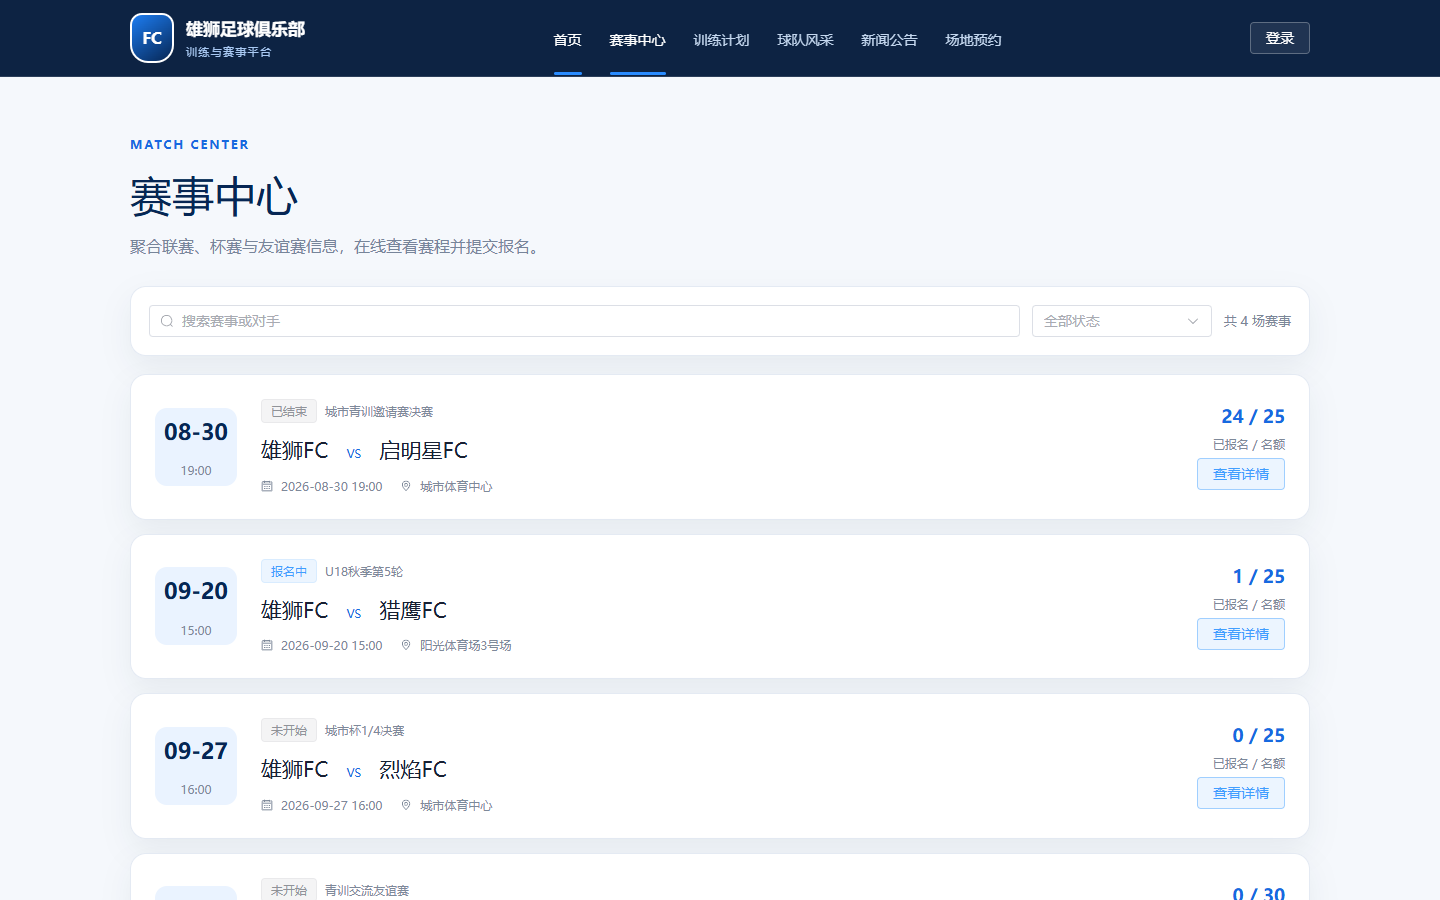Click the location pin beside 城市体育中心 in the 启明星FC match
Screen dimensions: 1440x900
406,486
